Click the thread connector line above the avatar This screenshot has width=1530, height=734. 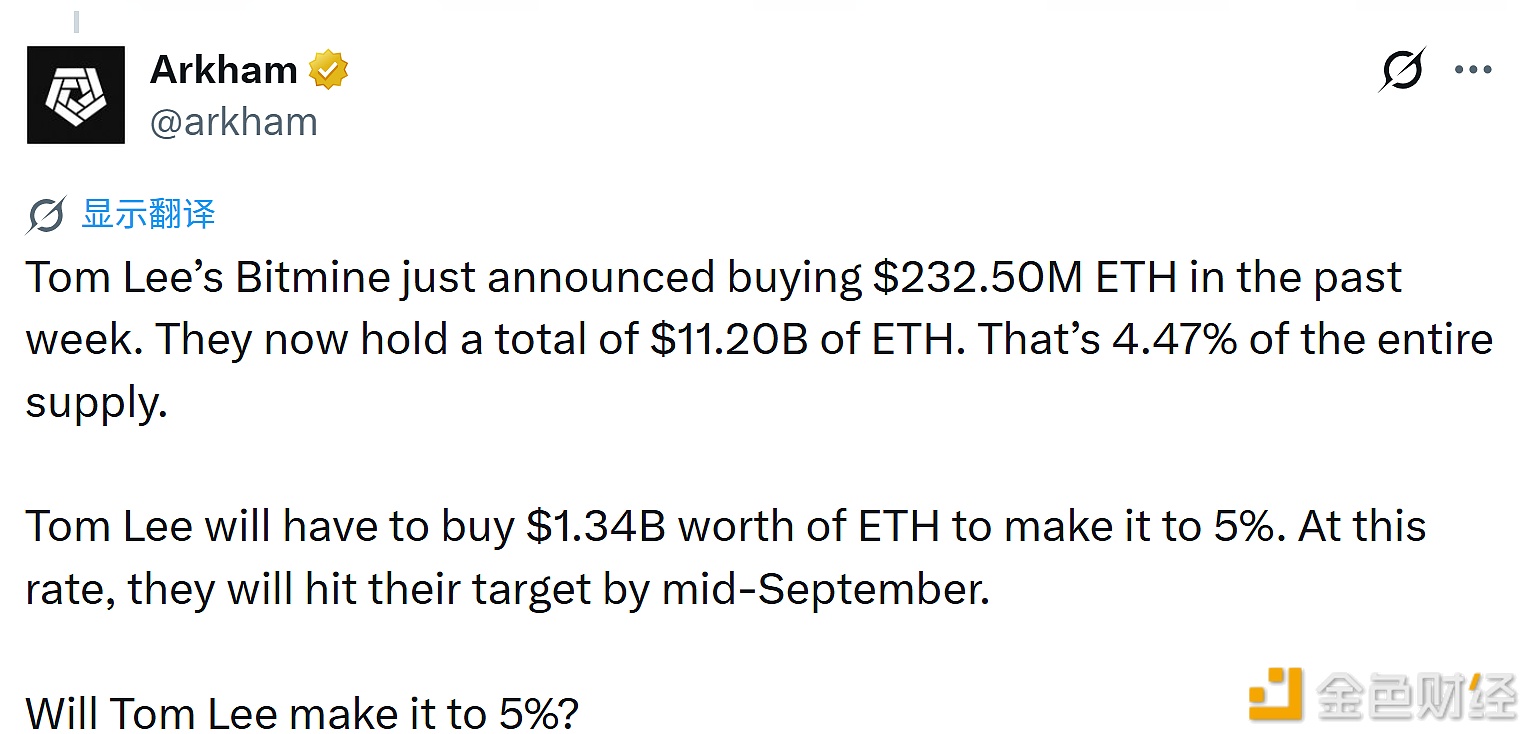pos(78,20)
